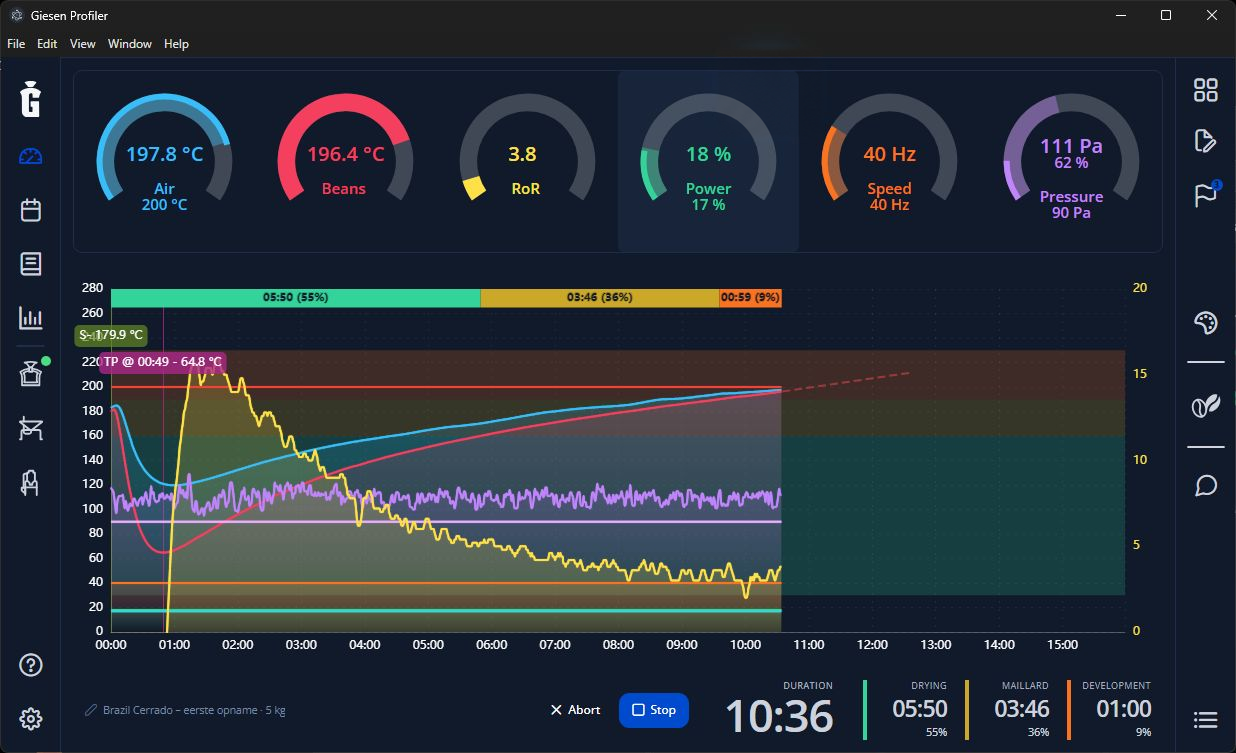Click the Giesen Profiler title bar icon

[16, 16]
